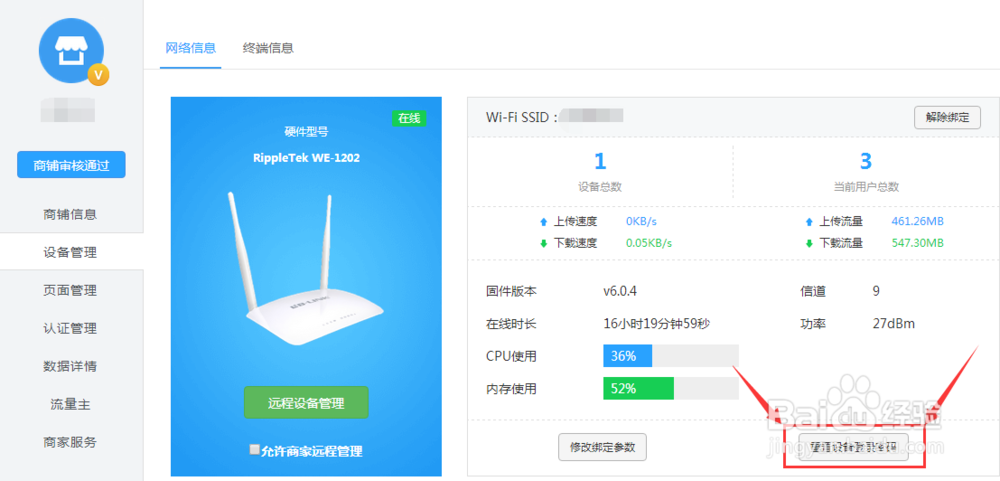Click the download speed value 0.05KB/s
1000x481 pixels.
pyautogui.click(x=649, y=243)
